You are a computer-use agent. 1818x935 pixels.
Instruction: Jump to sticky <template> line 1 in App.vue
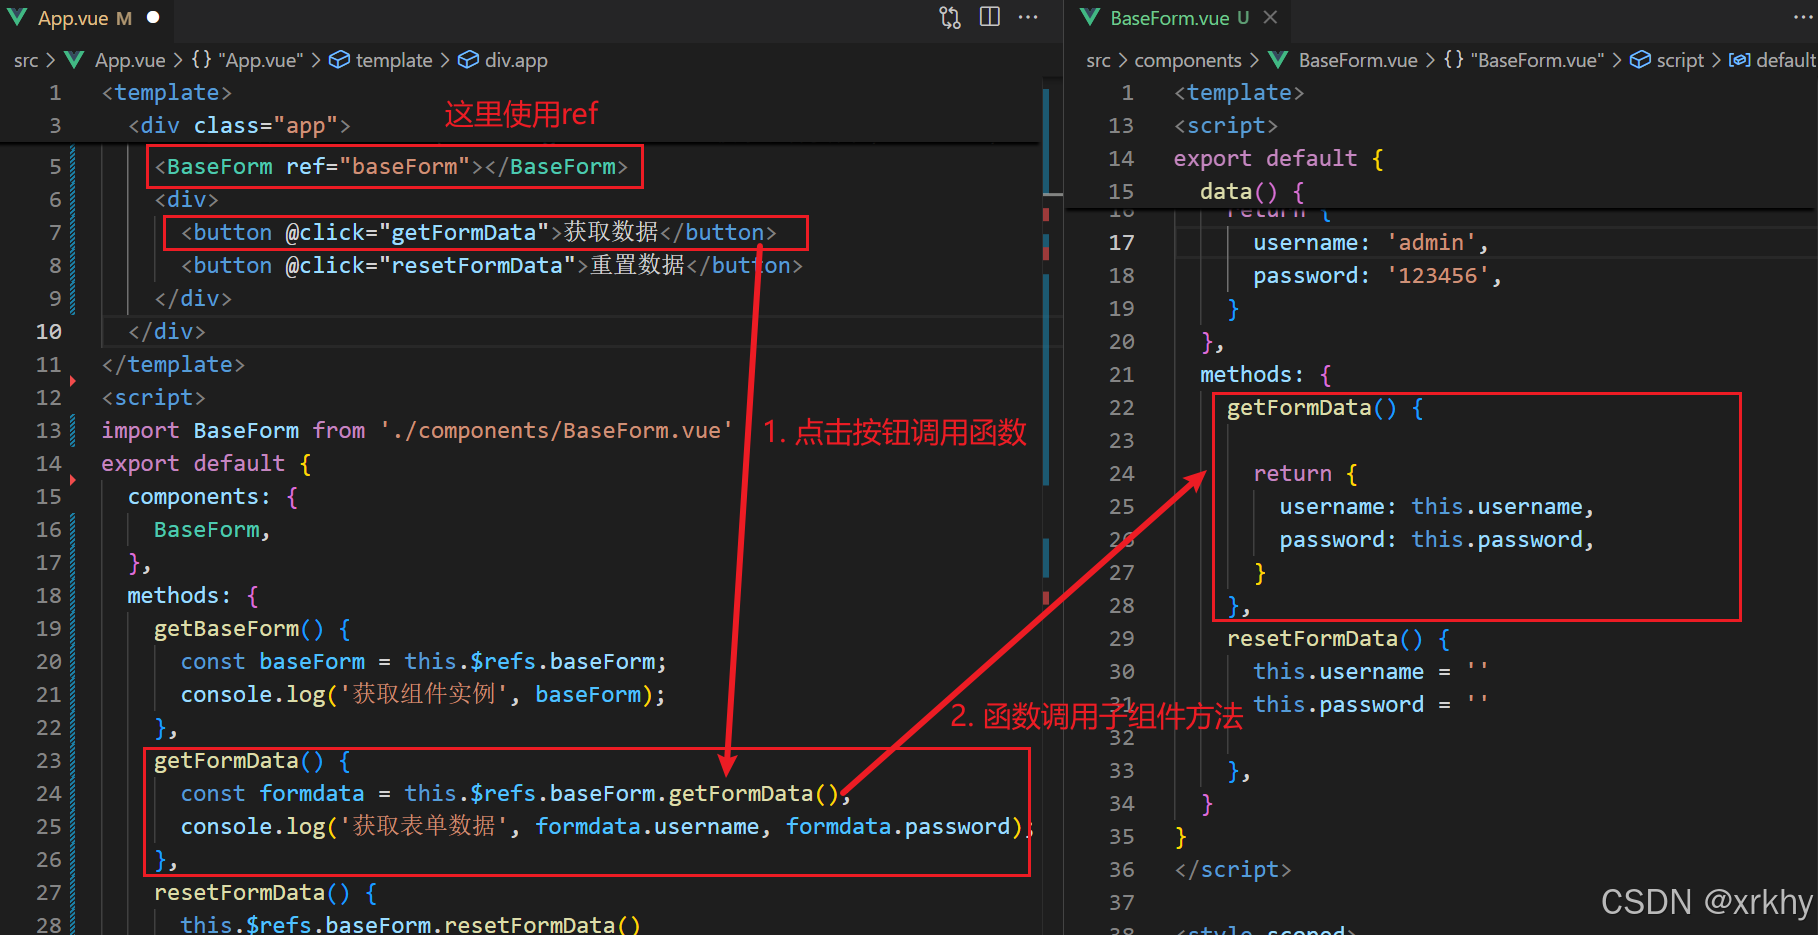166,92
